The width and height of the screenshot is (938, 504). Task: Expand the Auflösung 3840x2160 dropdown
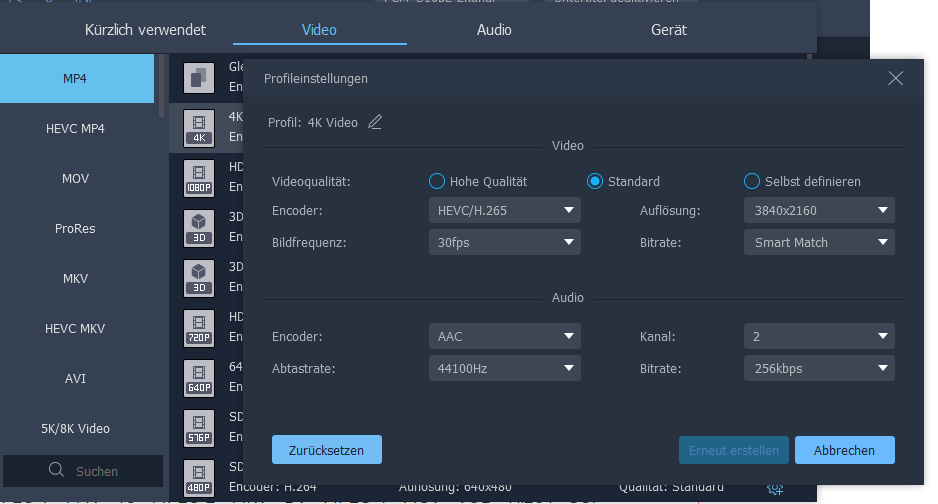(819, 210)
